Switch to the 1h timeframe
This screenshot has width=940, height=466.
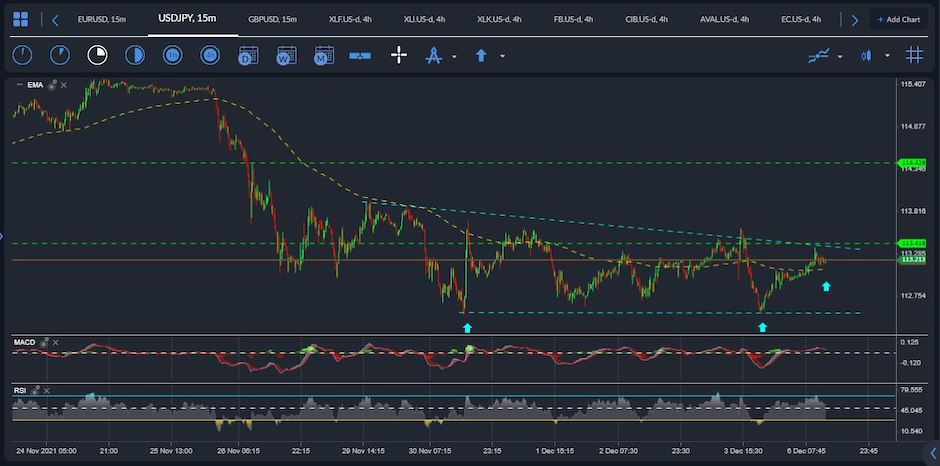173,56
